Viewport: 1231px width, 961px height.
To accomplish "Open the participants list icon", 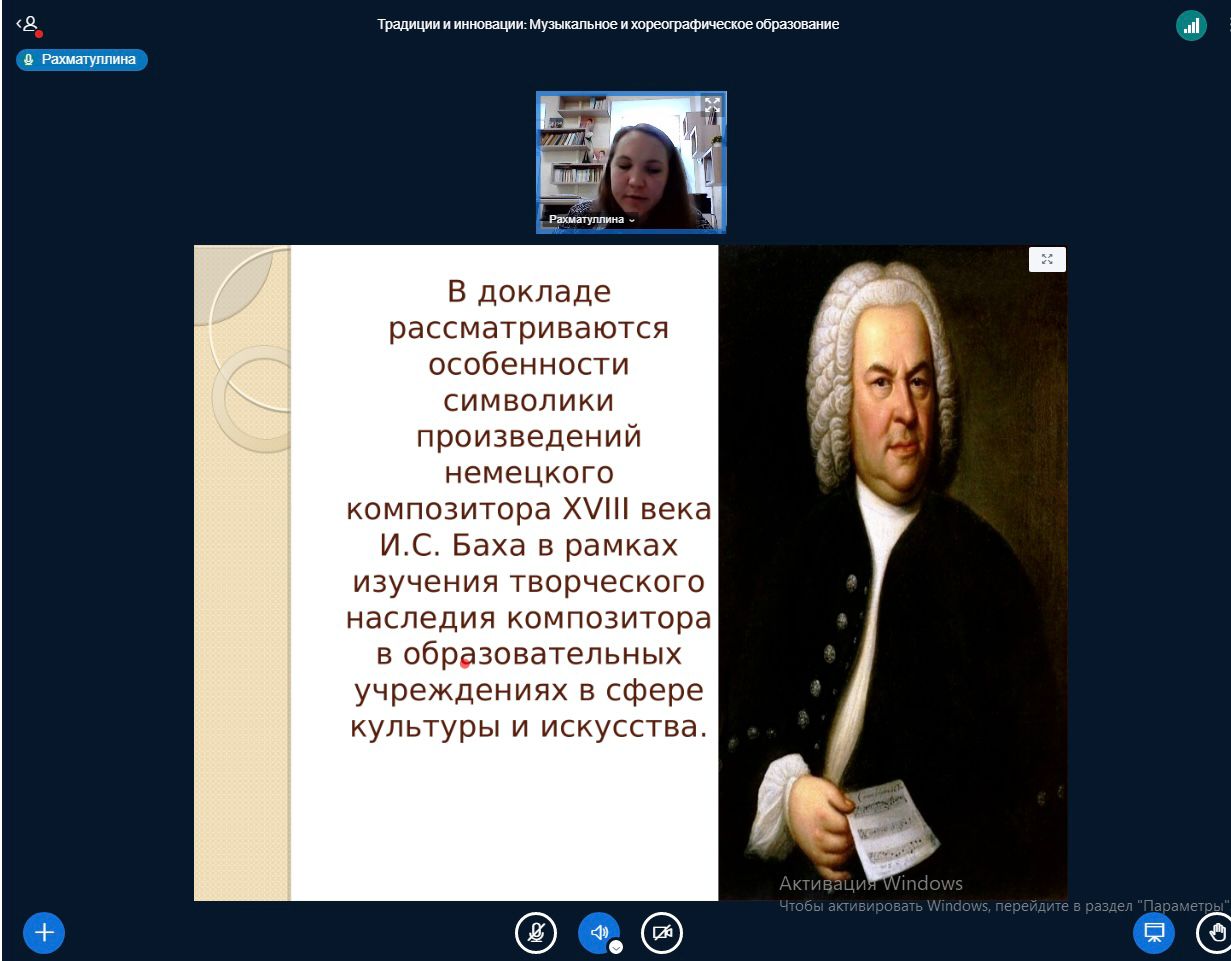I will click(x=29, y=25).
